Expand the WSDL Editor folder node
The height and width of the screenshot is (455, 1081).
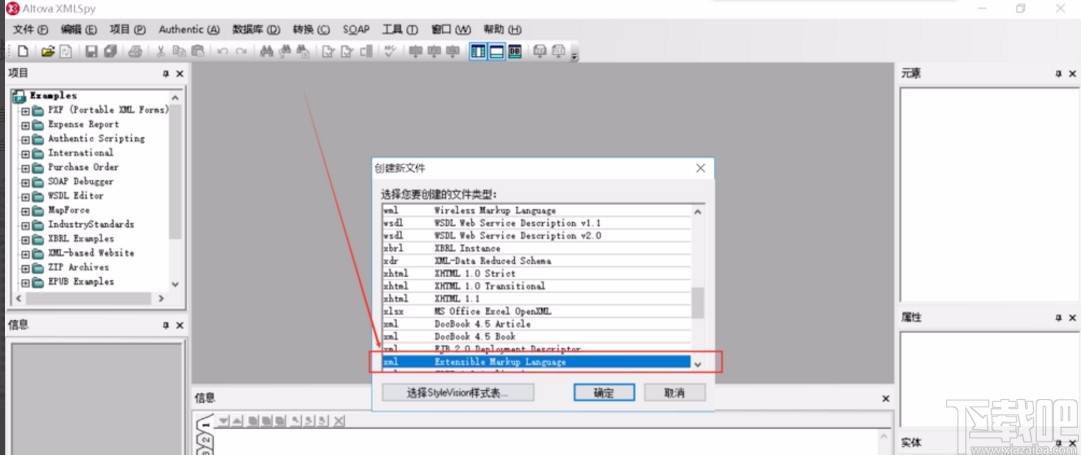(26, 196)
